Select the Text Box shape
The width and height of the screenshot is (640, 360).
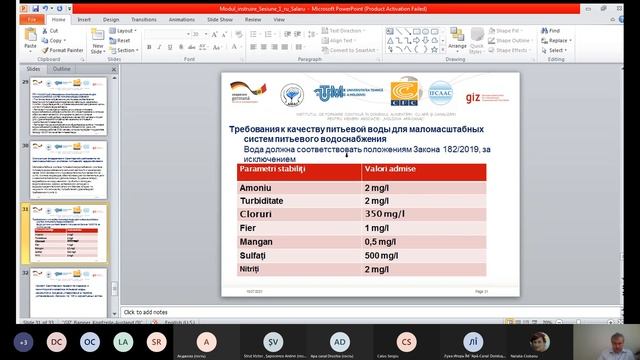tap(390, 31)
